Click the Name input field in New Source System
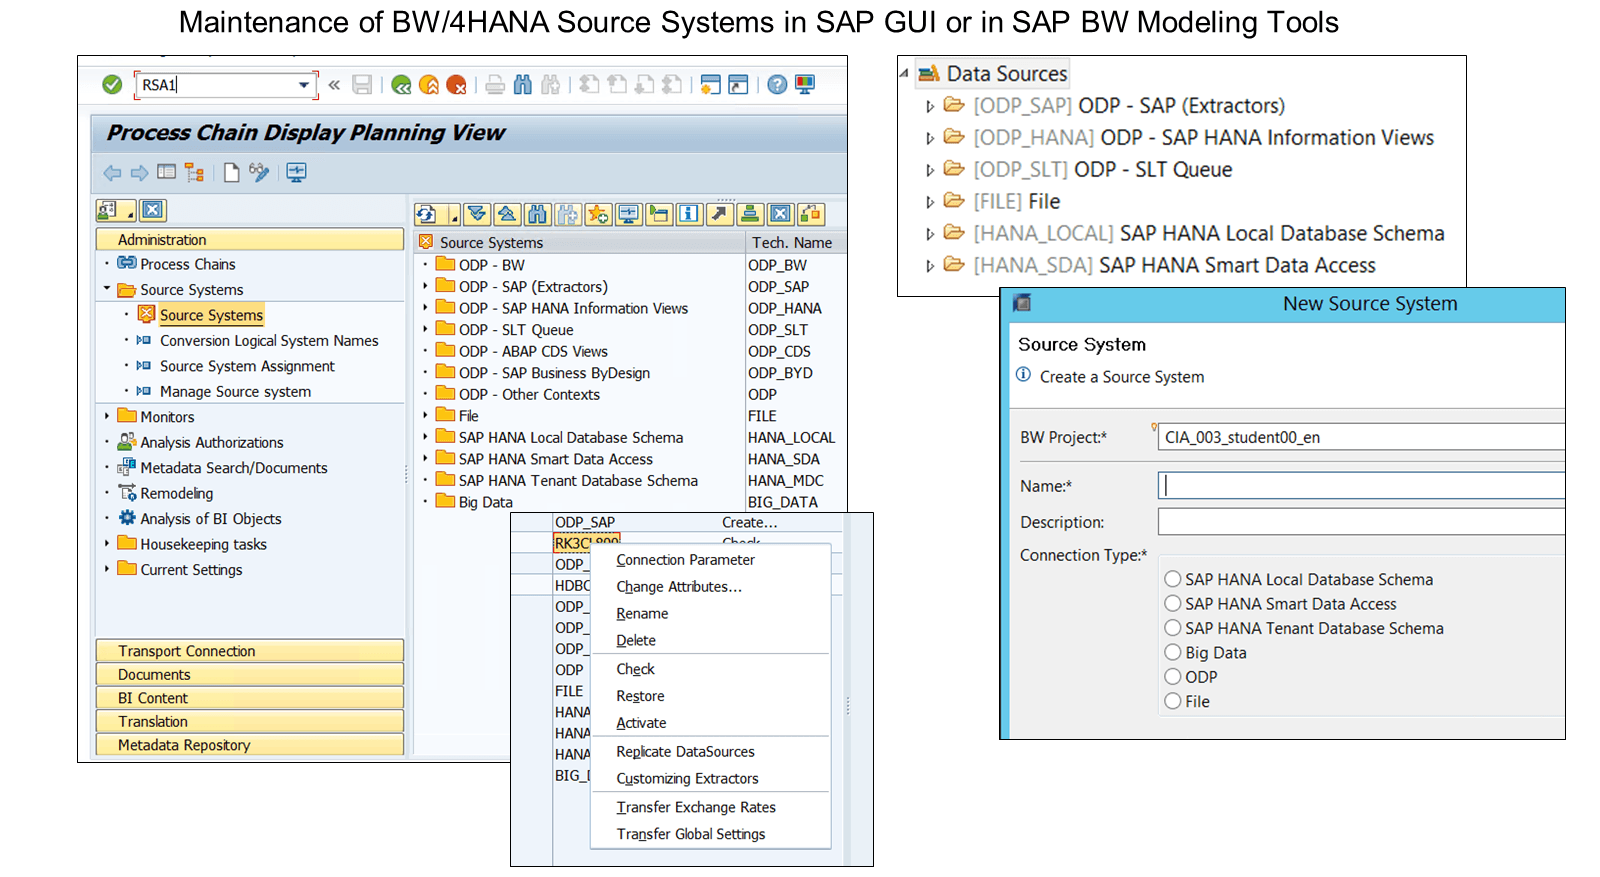Screen dimensions: 1600x877 click(x=1361, y=486)
